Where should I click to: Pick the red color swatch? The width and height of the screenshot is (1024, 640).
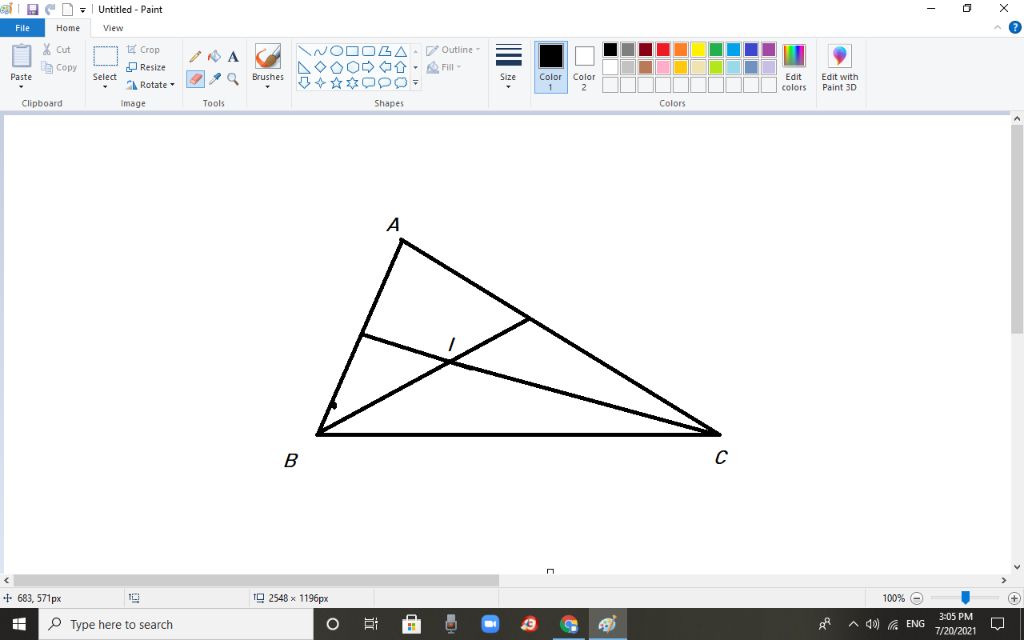663,50
